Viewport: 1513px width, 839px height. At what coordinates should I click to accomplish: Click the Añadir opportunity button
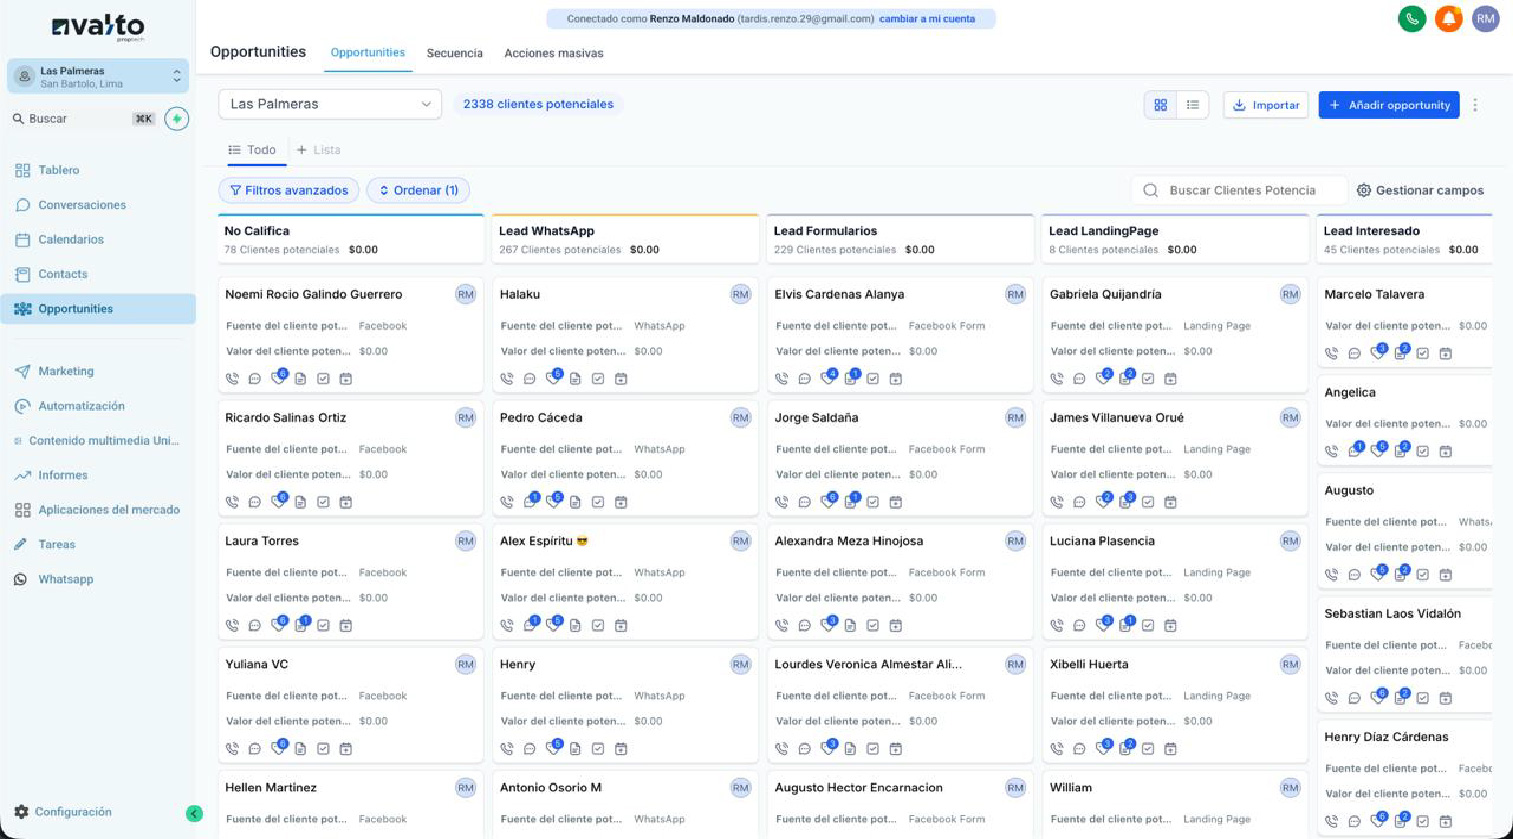point(1388,105)
